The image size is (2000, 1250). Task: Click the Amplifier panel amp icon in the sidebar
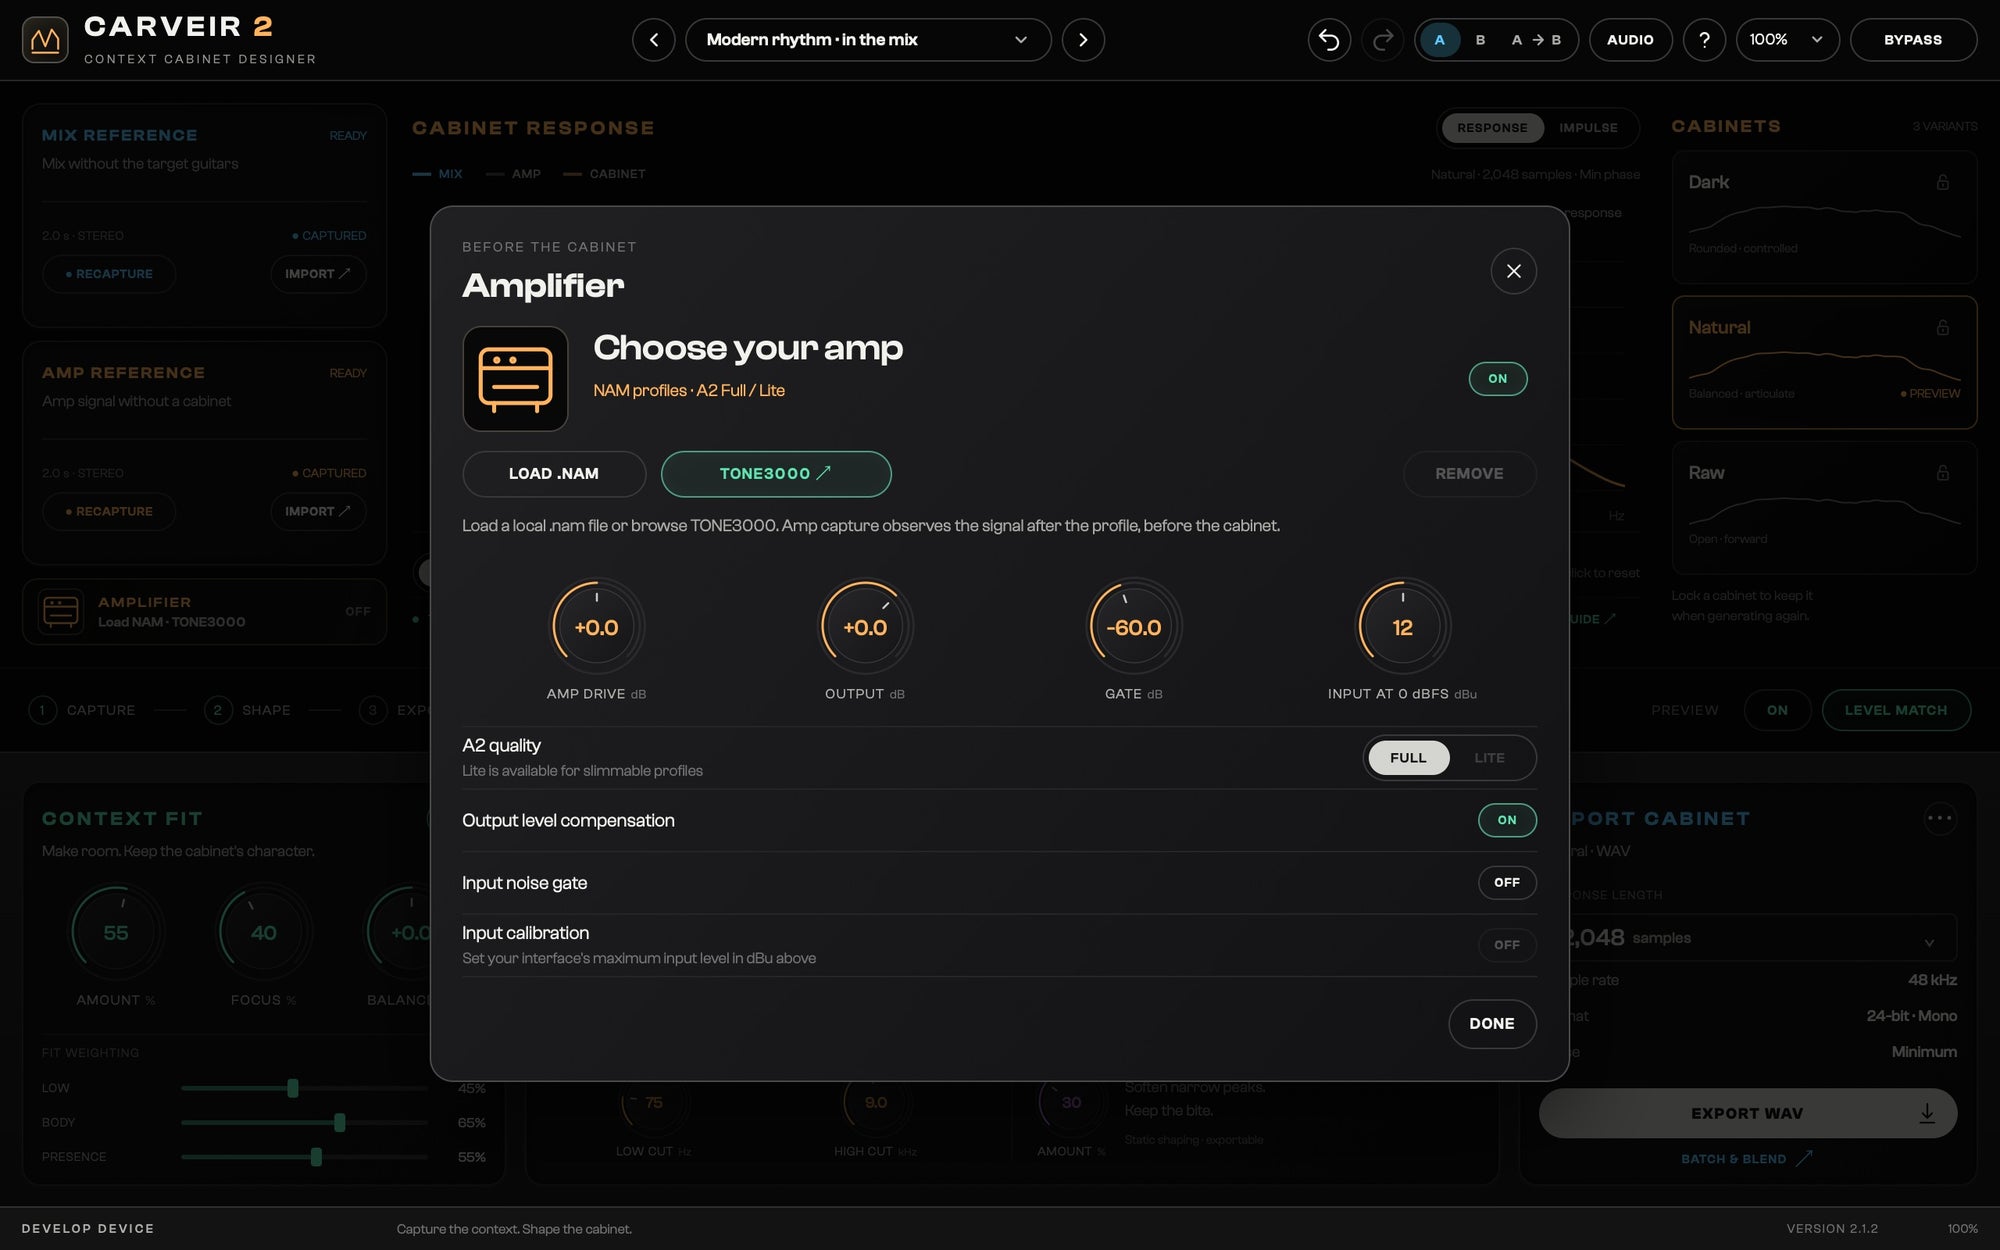click(x=61, y=611)
